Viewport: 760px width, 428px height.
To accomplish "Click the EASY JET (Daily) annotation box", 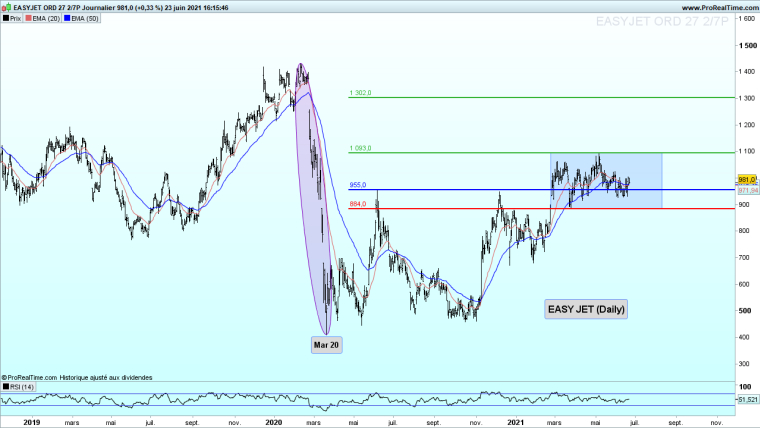I will pos(586,309).
